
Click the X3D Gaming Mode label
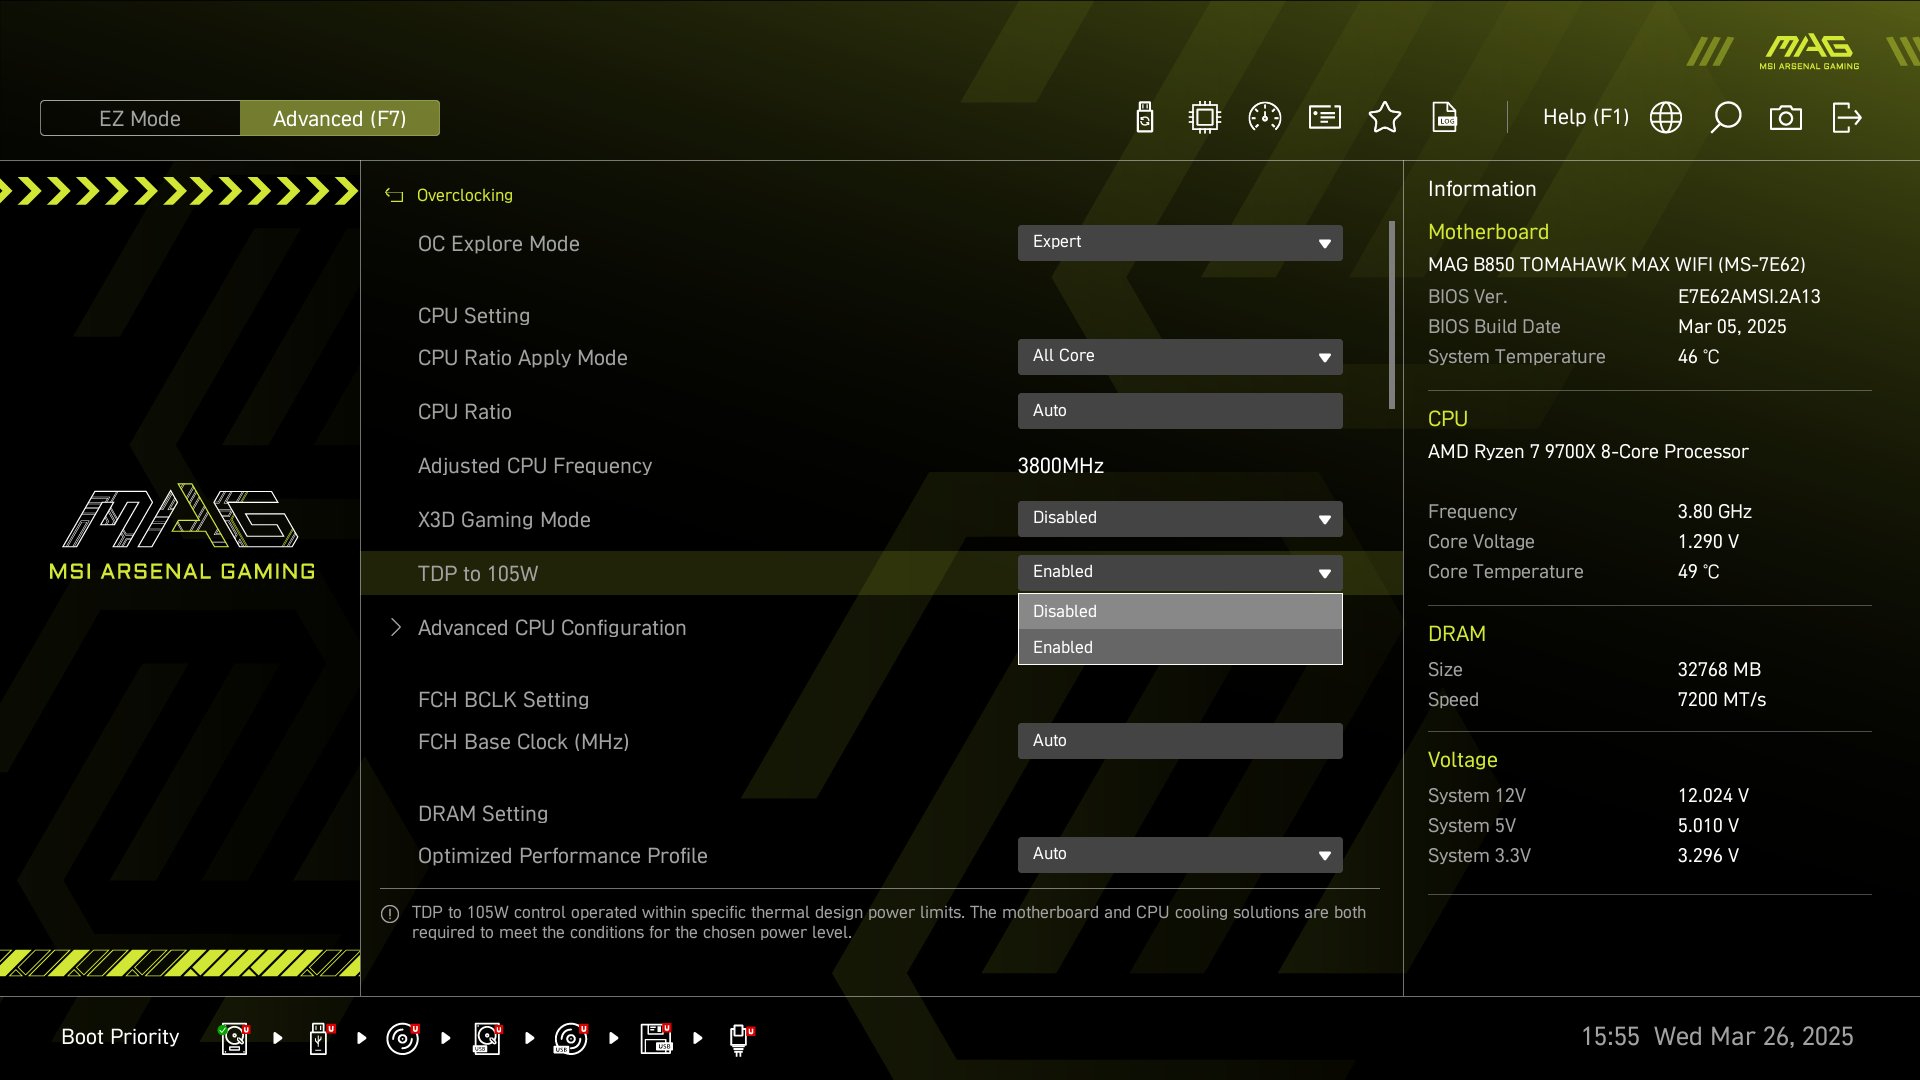point(504,520)
